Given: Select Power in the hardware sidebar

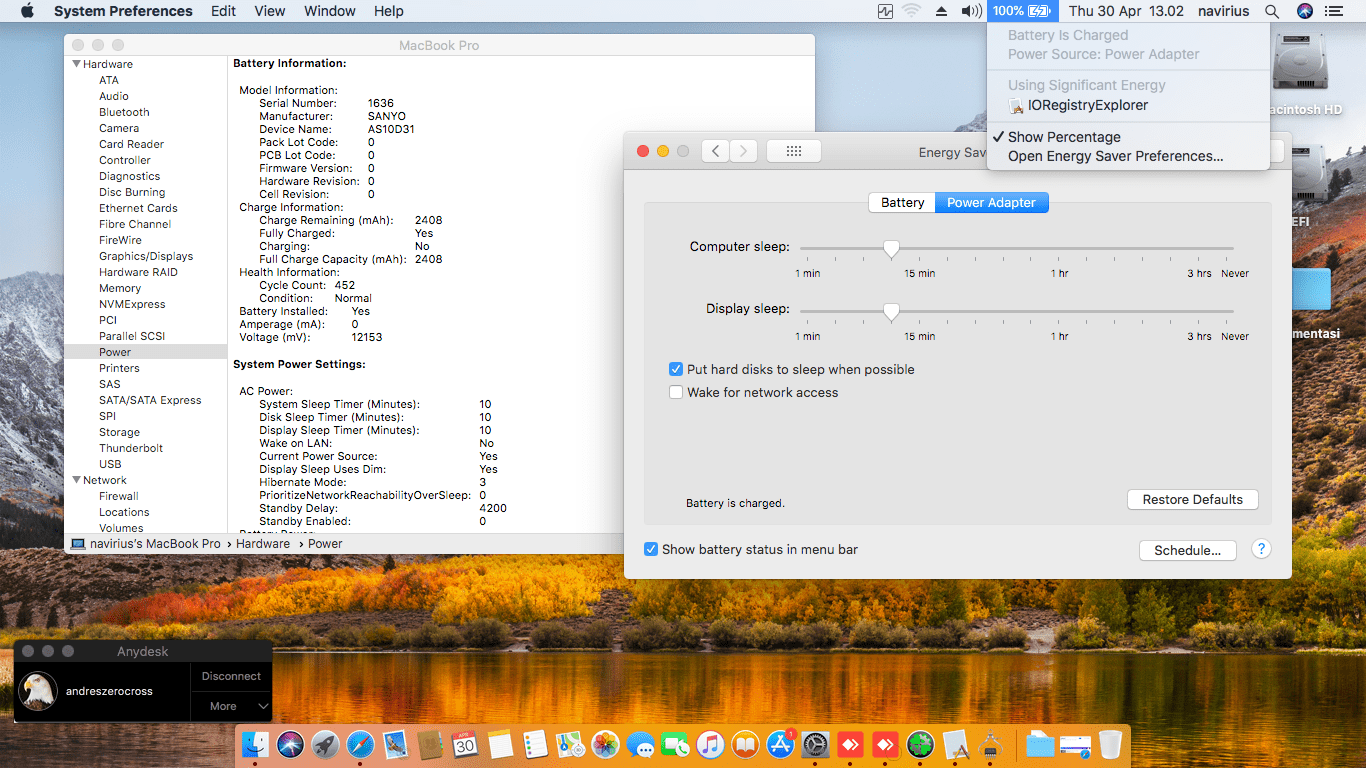Looking at the screenshot, I should click(x=116, y=351).
